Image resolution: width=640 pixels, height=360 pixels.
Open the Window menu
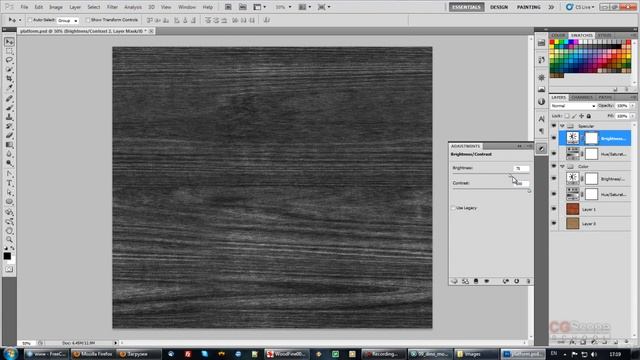187,7
